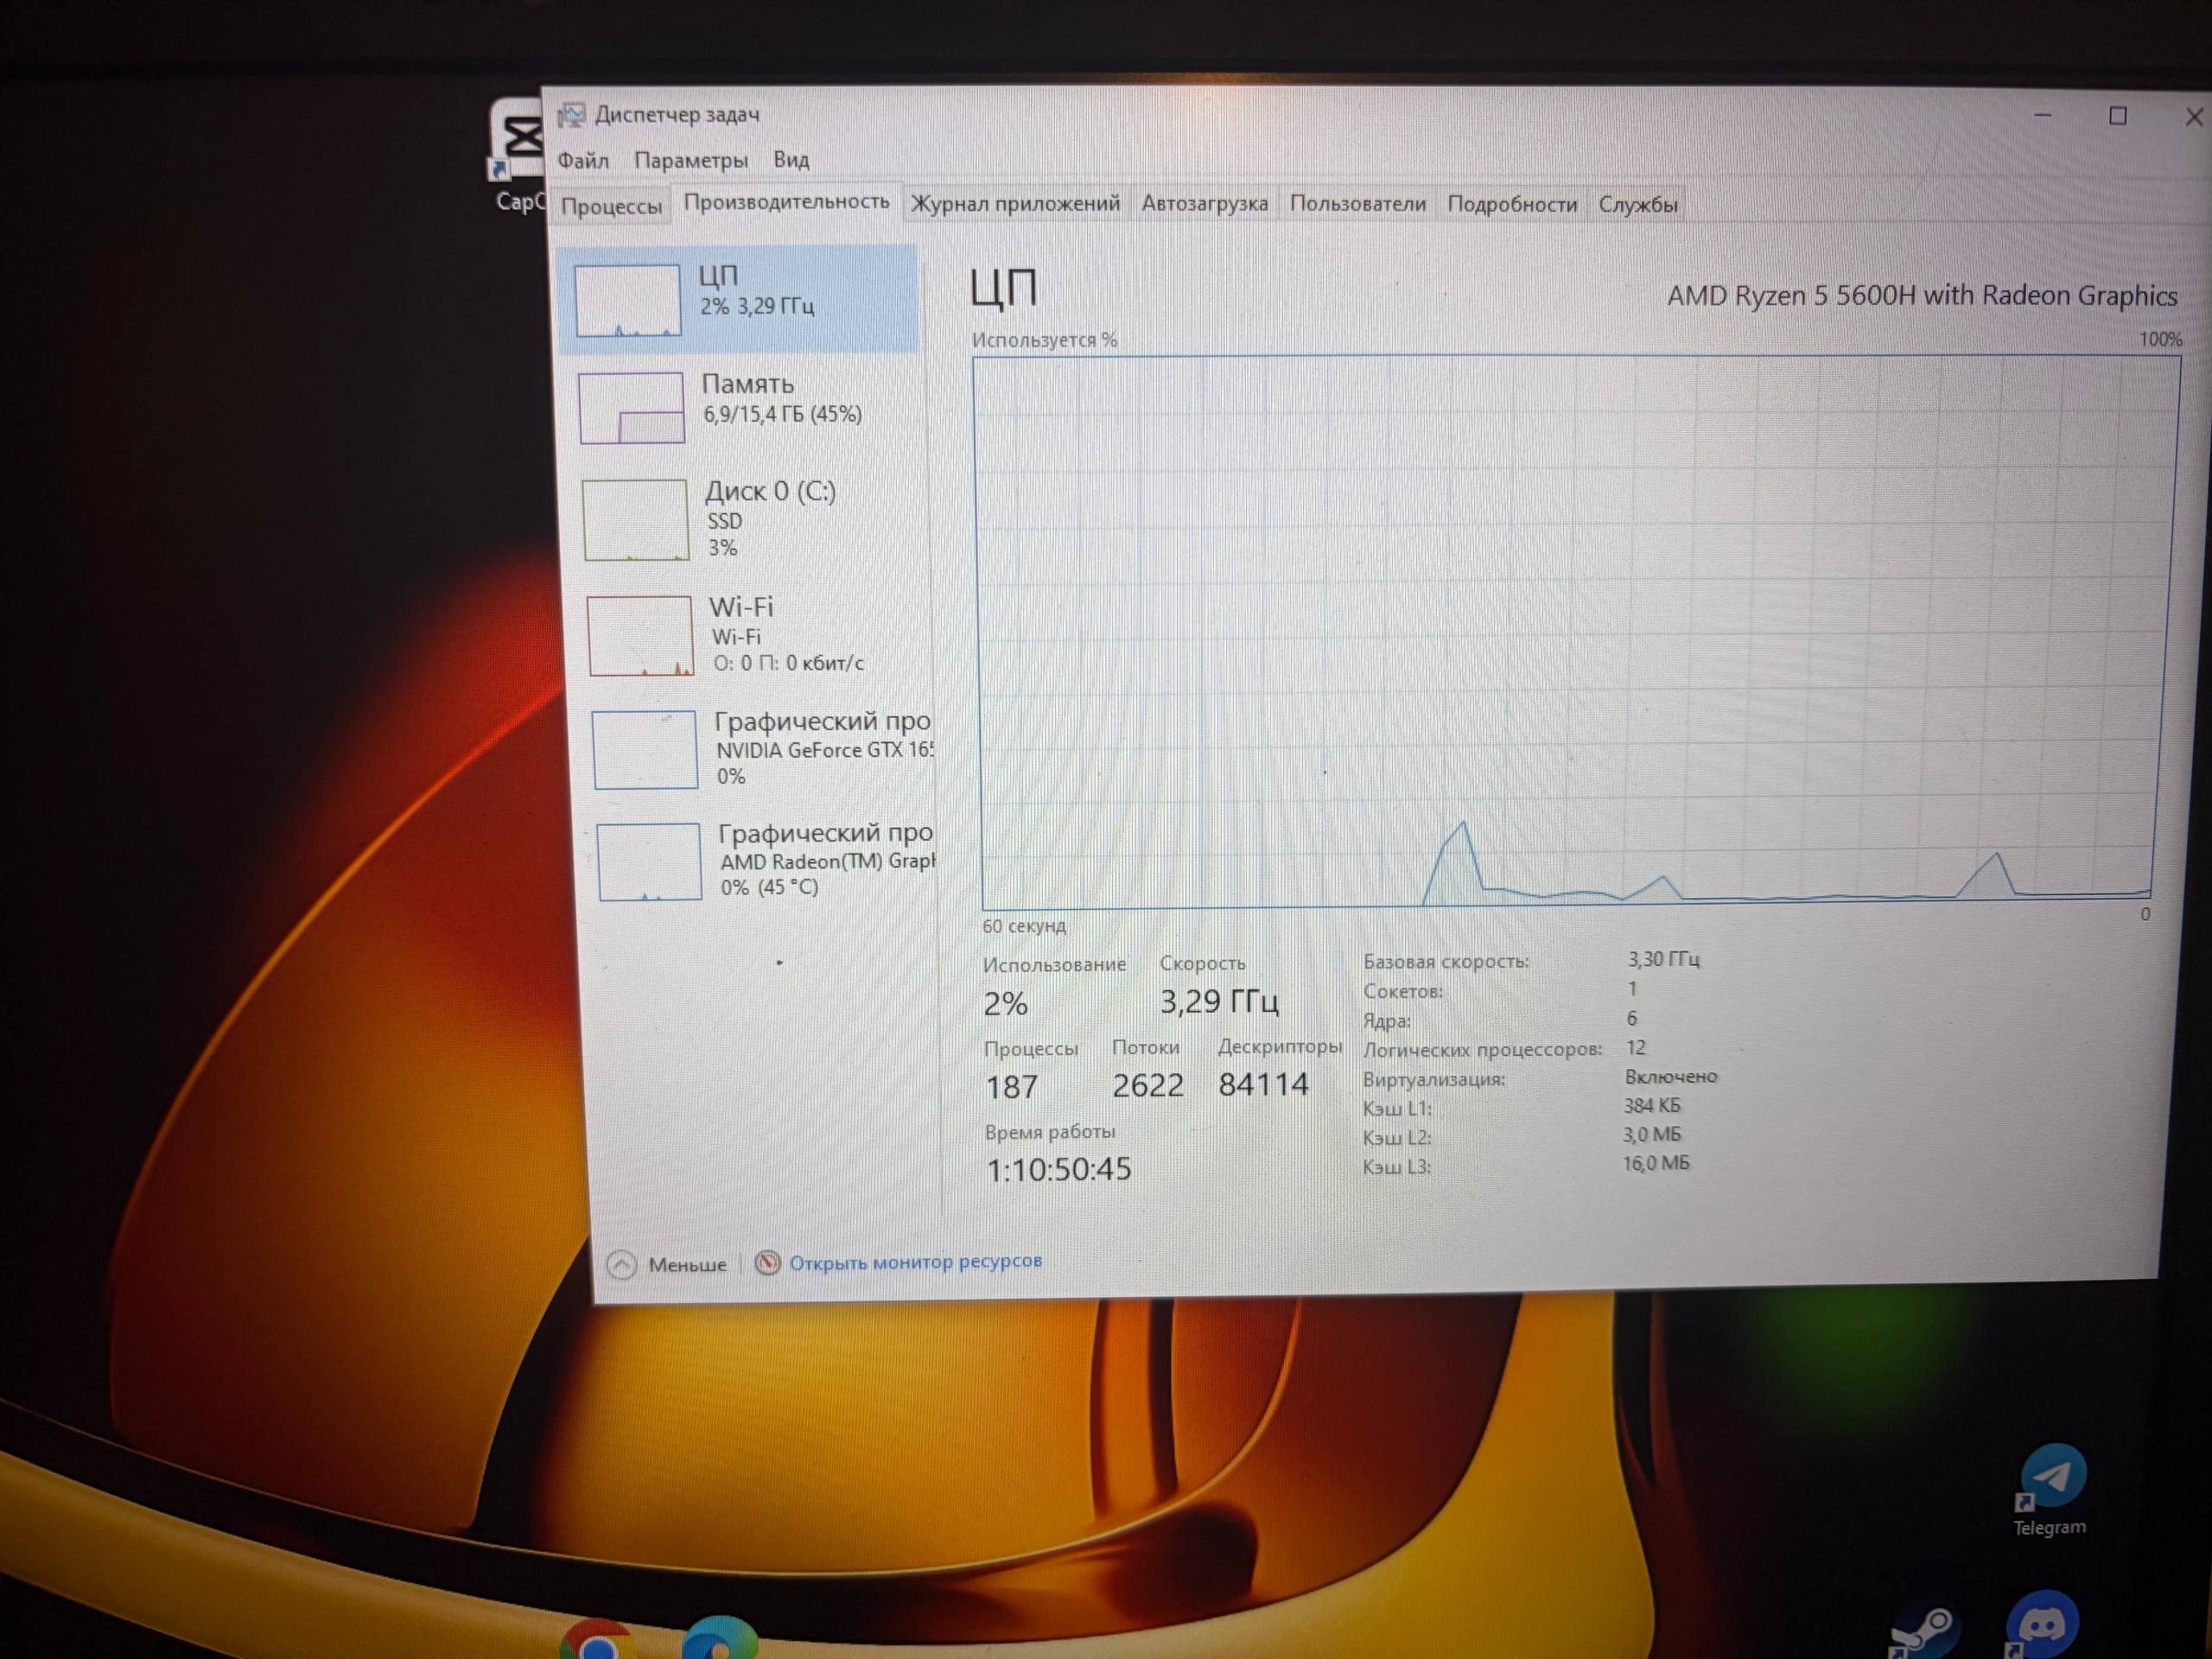Switch to the Пользователи tab
The image size is (2212, 1659).
(x=1357, y=204)
